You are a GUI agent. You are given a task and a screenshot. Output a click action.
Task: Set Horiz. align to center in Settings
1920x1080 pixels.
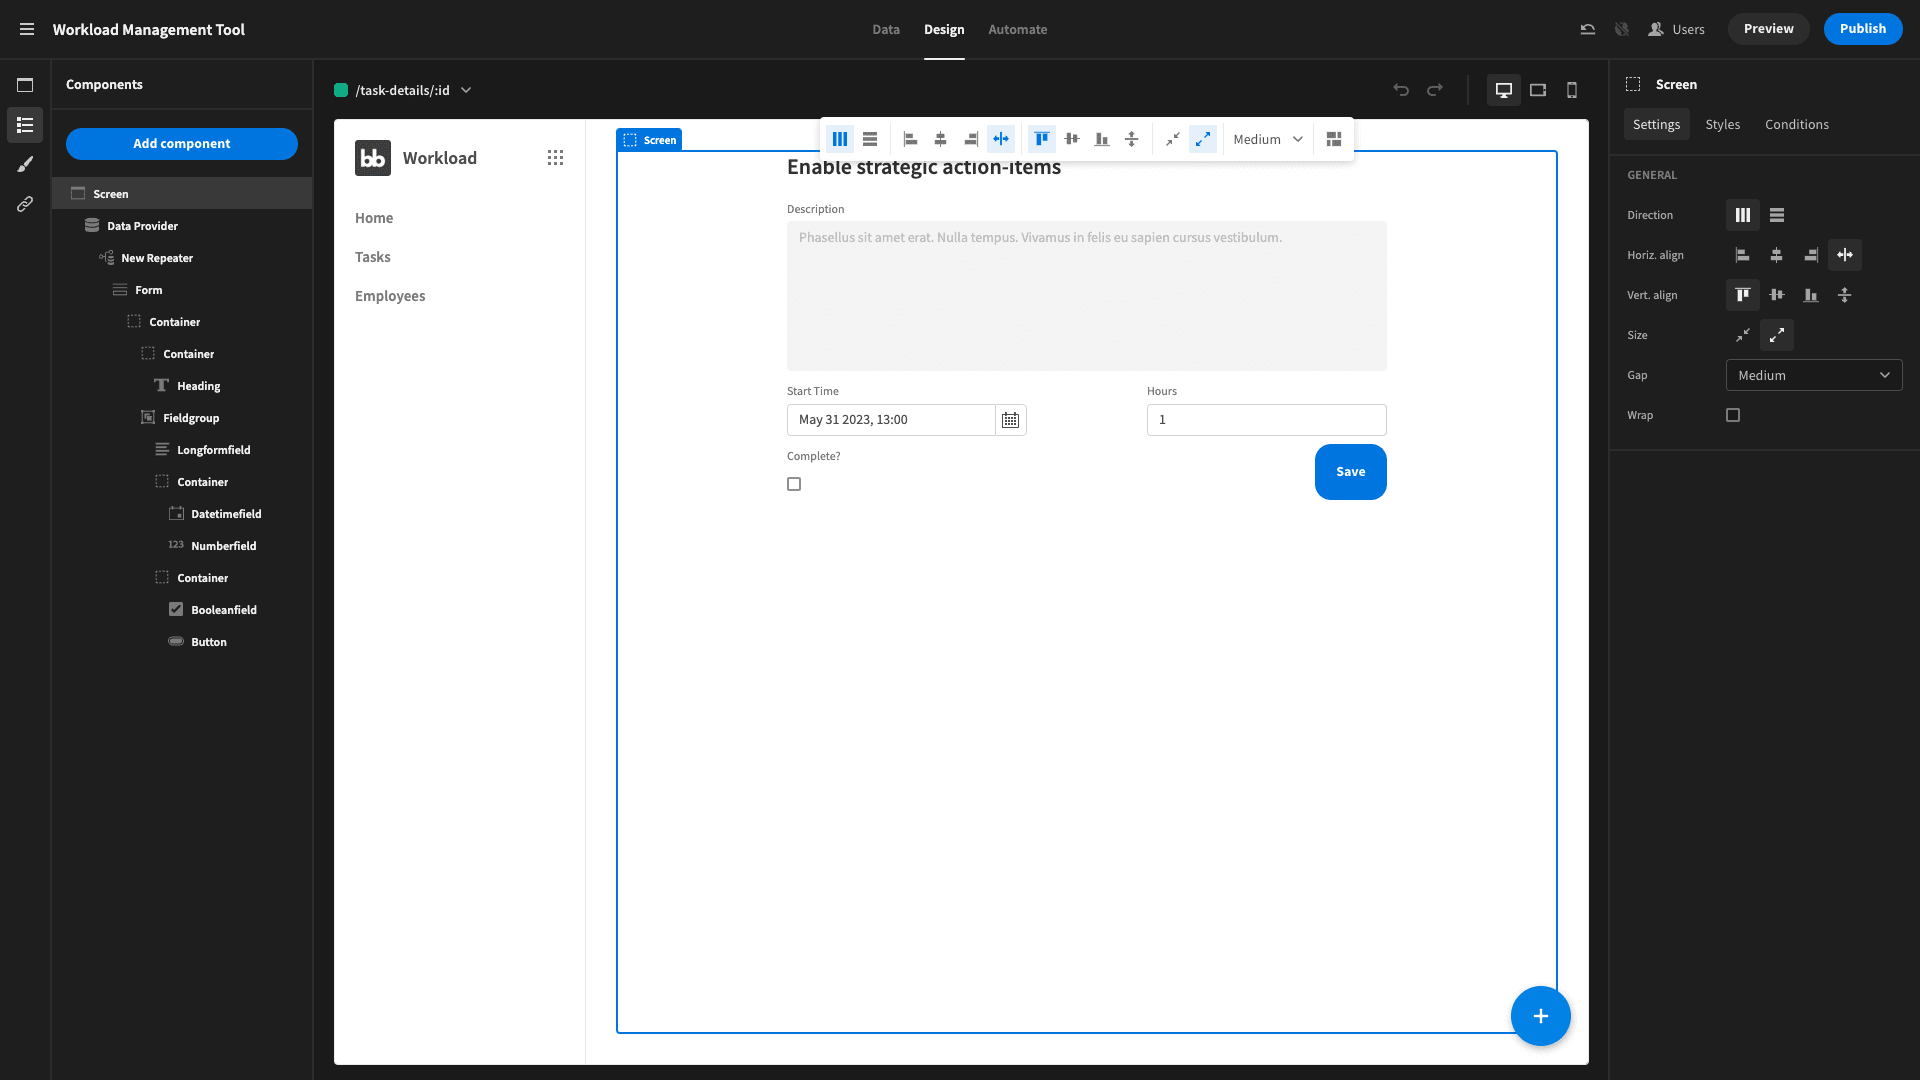[x=1777, y=255]
